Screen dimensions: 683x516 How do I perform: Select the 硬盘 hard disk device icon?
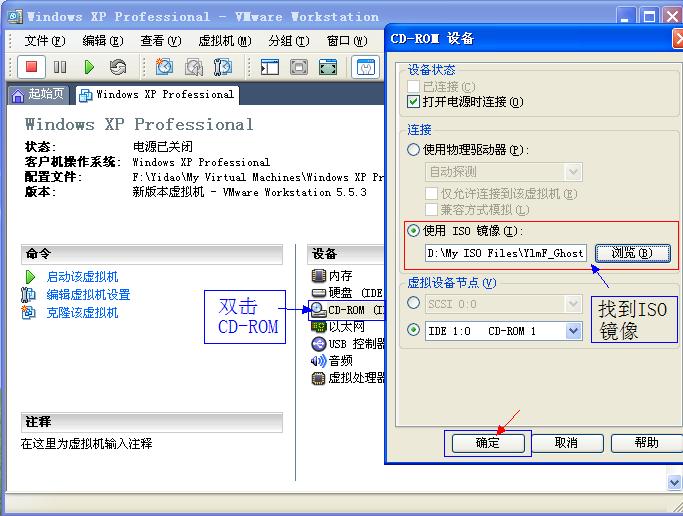[x=319, y=293]
